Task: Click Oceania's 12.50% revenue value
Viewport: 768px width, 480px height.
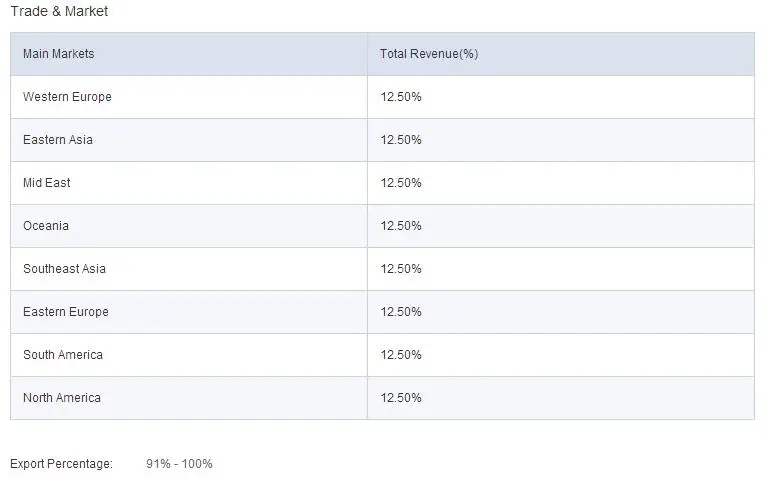Action: 401,226
